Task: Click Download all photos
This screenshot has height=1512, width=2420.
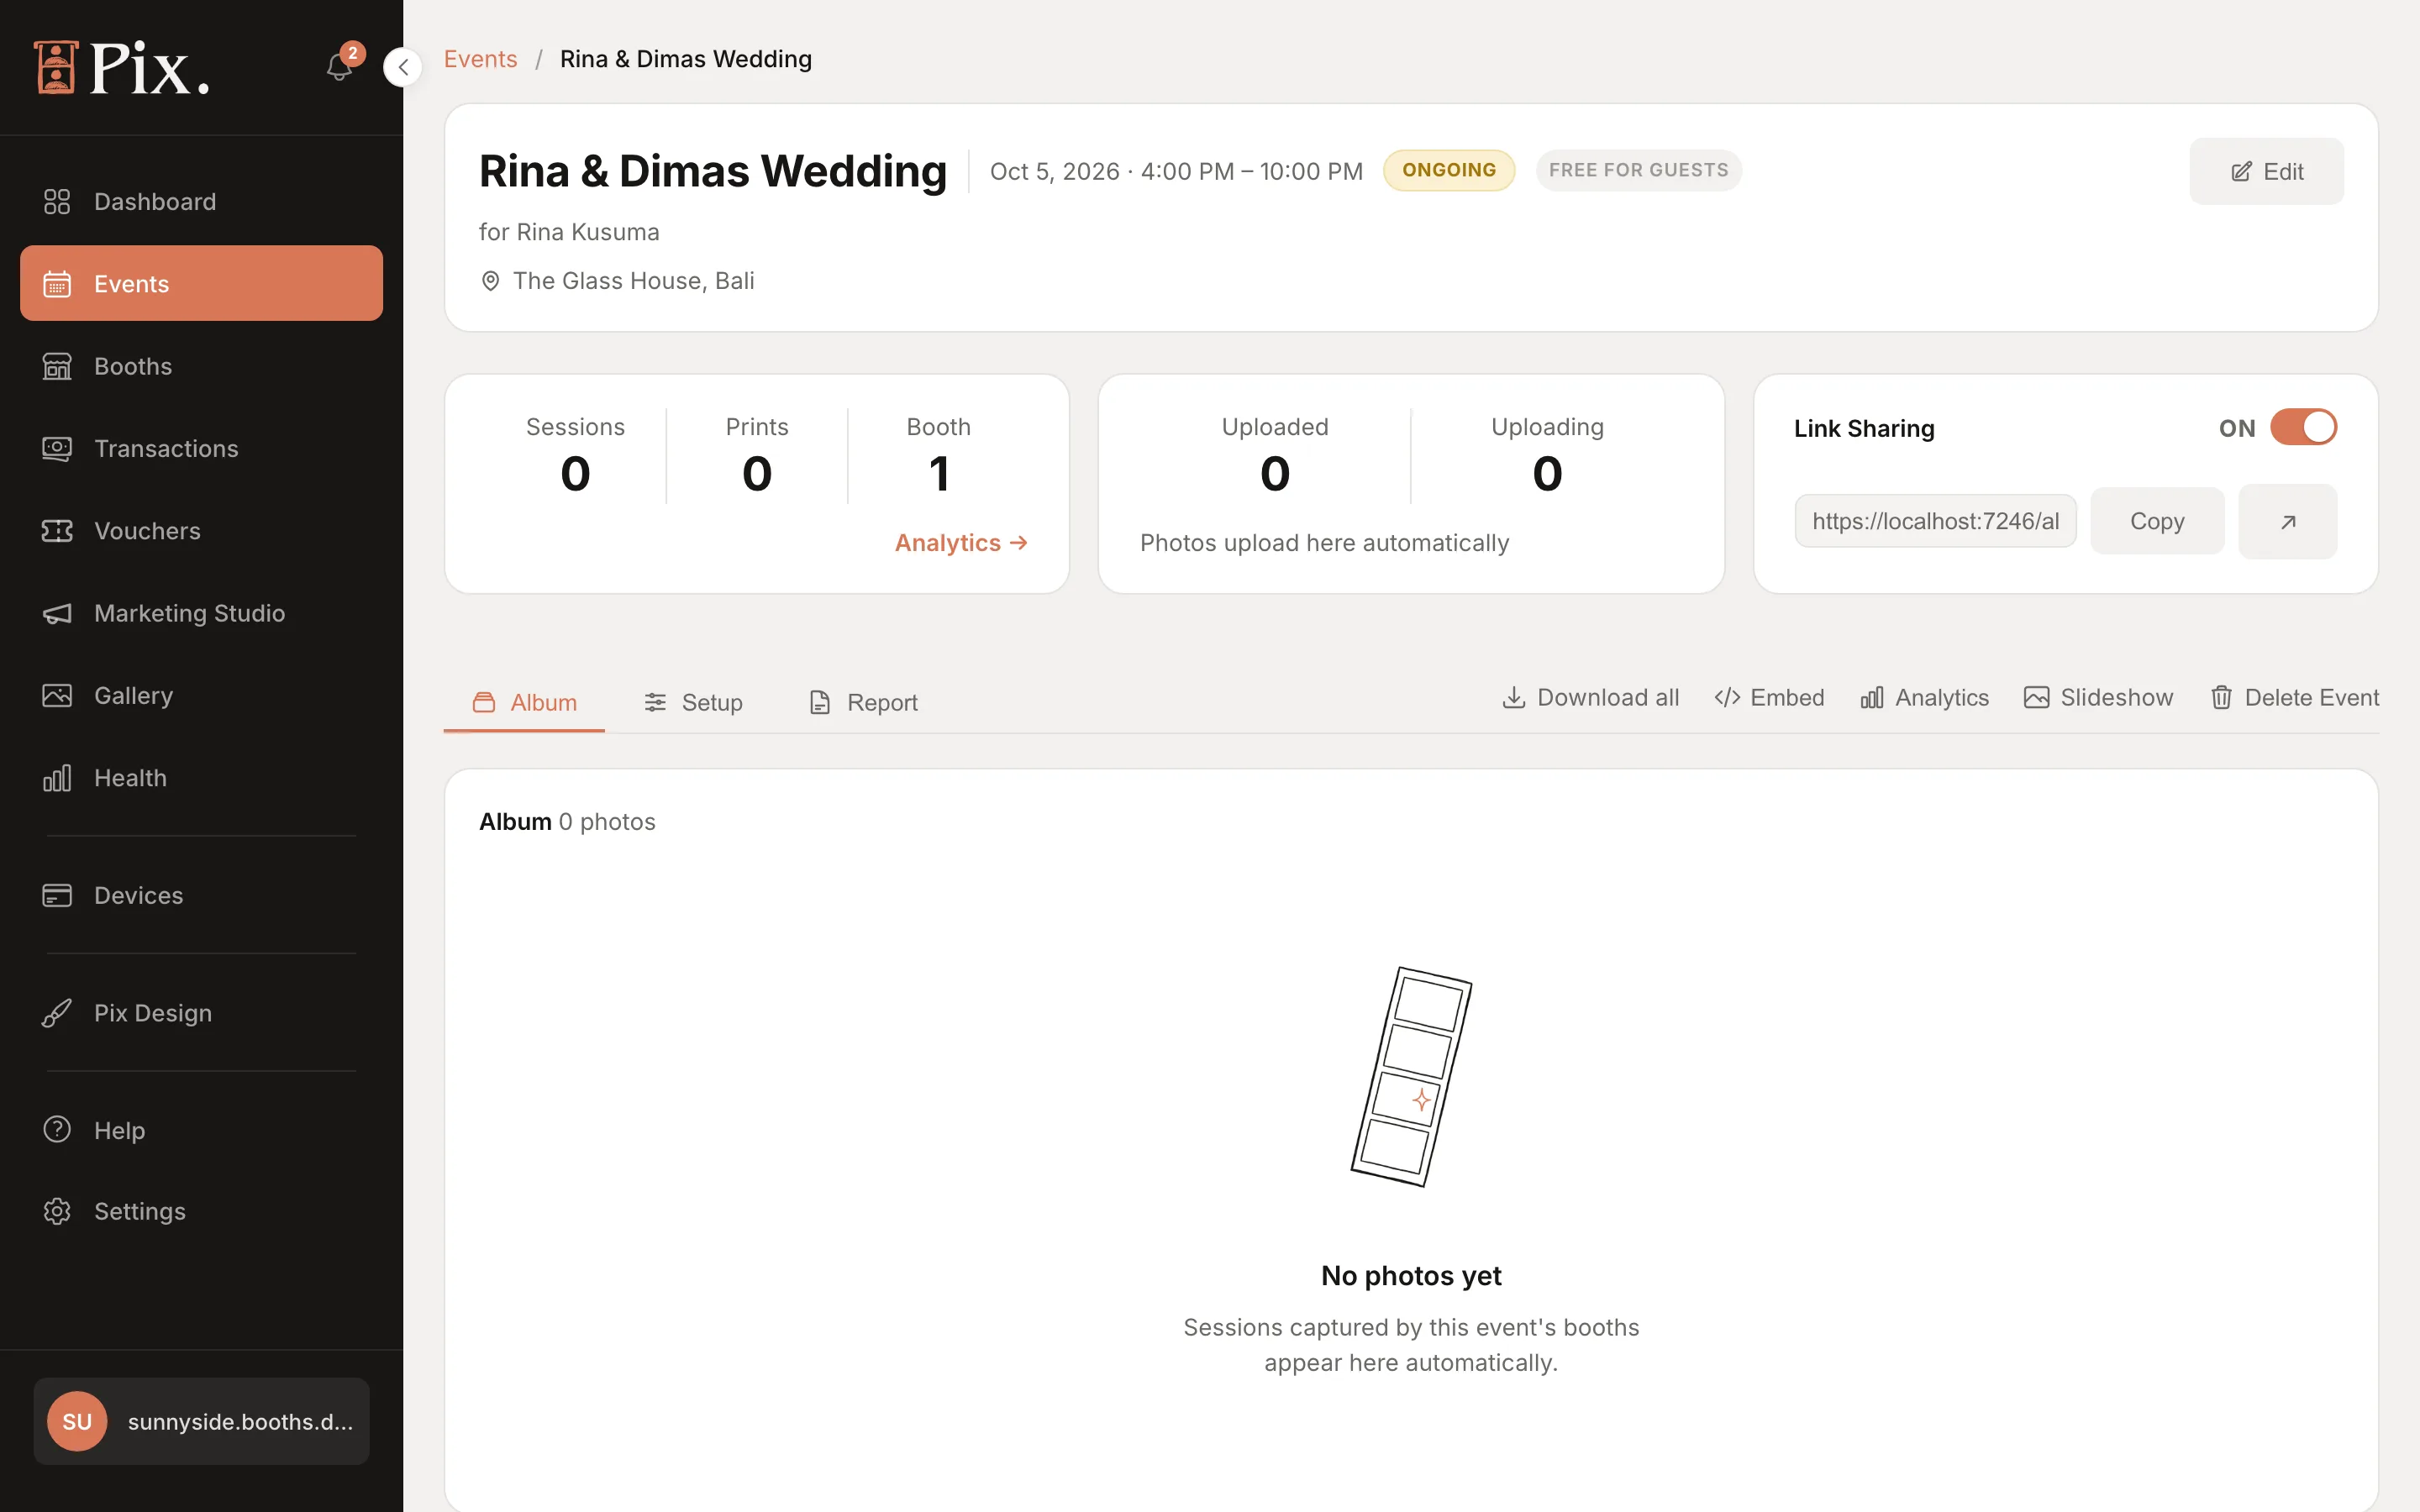Action: [1590, 697]
